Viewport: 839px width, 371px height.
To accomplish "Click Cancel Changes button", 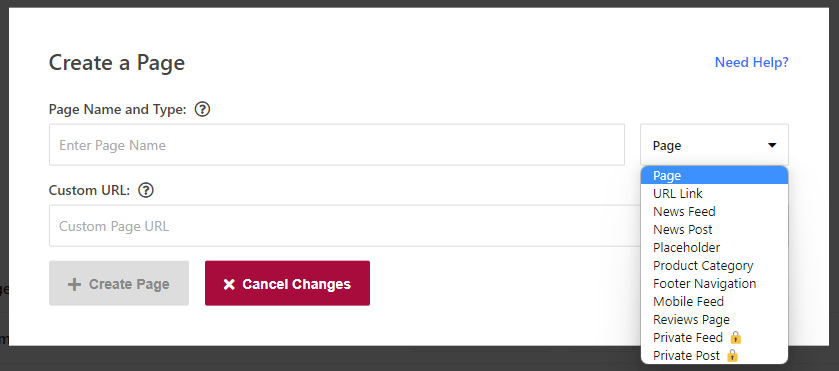I will 287,283.
